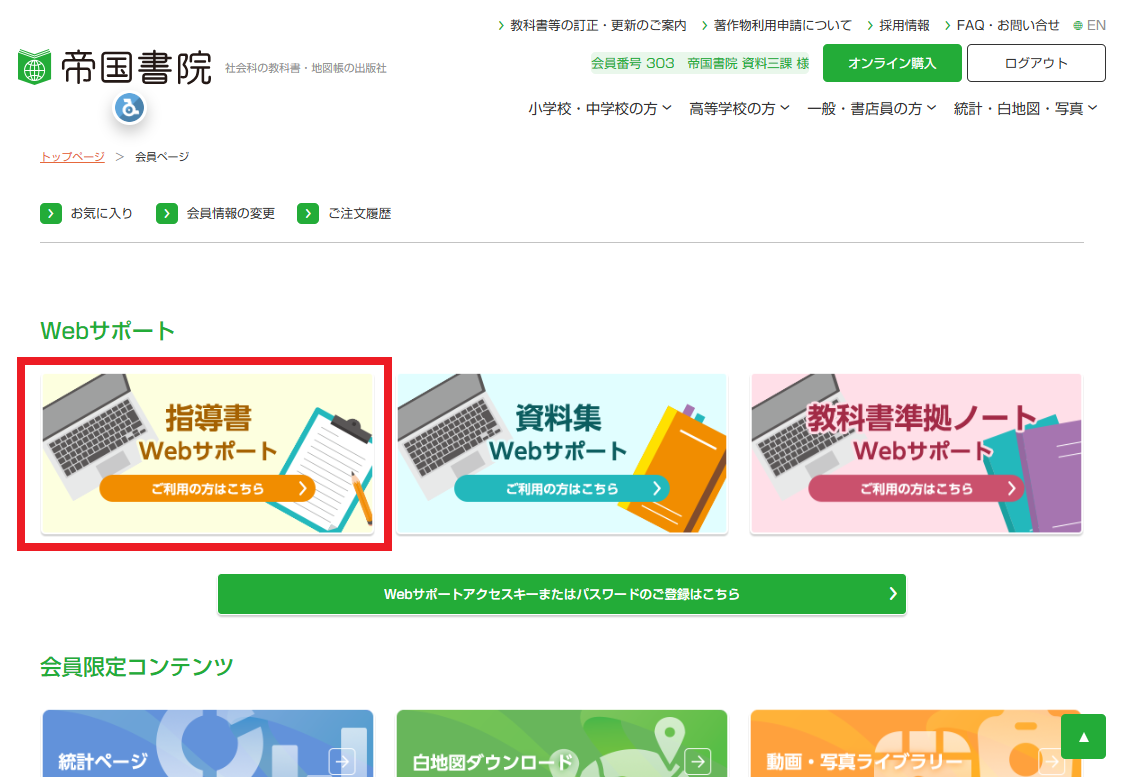The height and width of the screenshot is (777, 1124).
Task: Open the 教科書準拠ノート Webサポート banner
Action: [916, 455]
